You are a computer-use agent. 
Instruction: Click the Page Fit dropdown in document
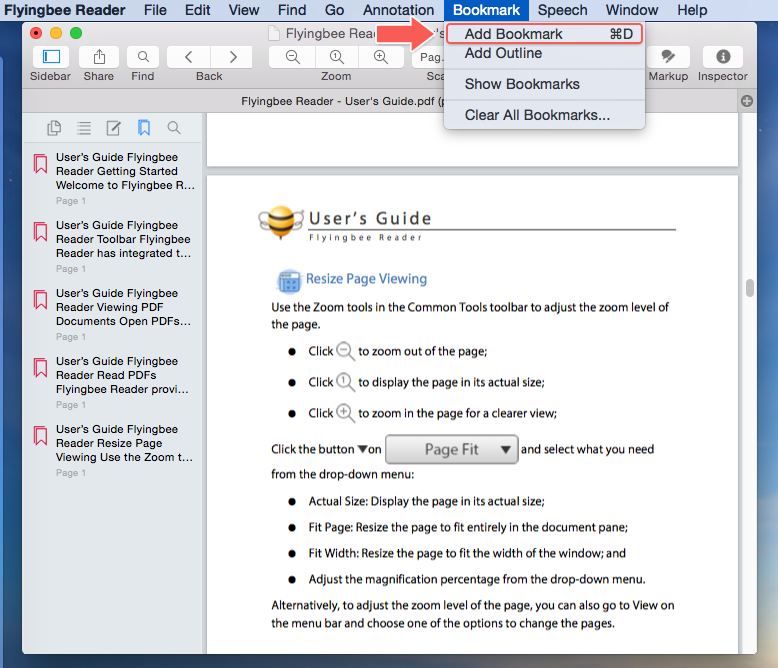coord(452,449)
